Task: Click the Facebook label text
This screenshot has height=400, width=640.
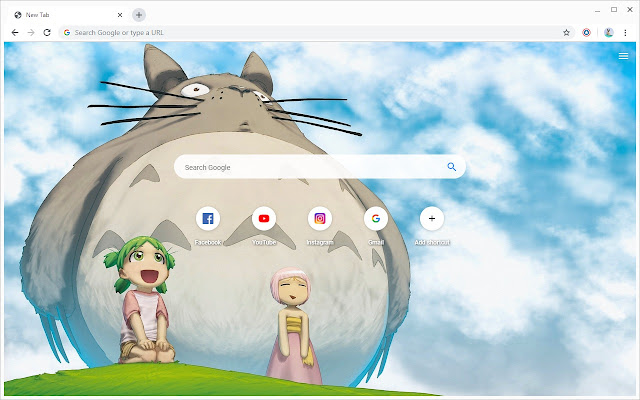Action: coord(208,242)
